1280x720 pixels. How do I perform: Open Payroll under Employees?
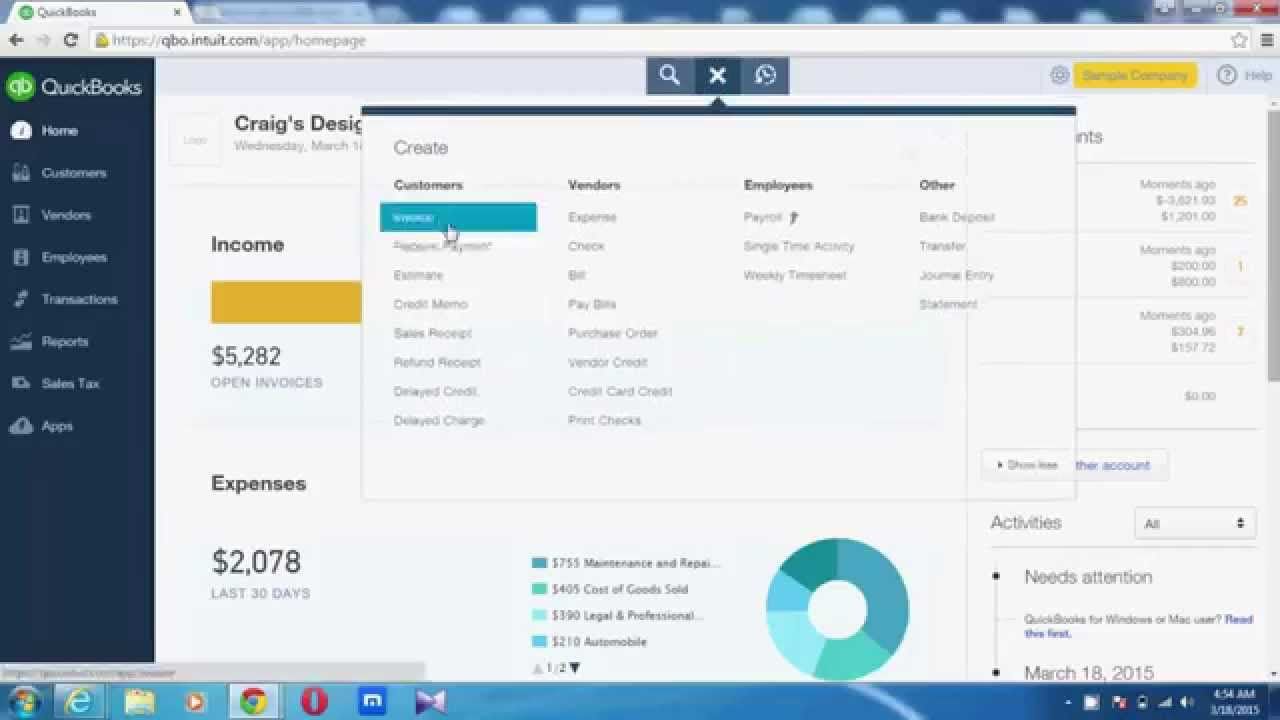(763, 217)
